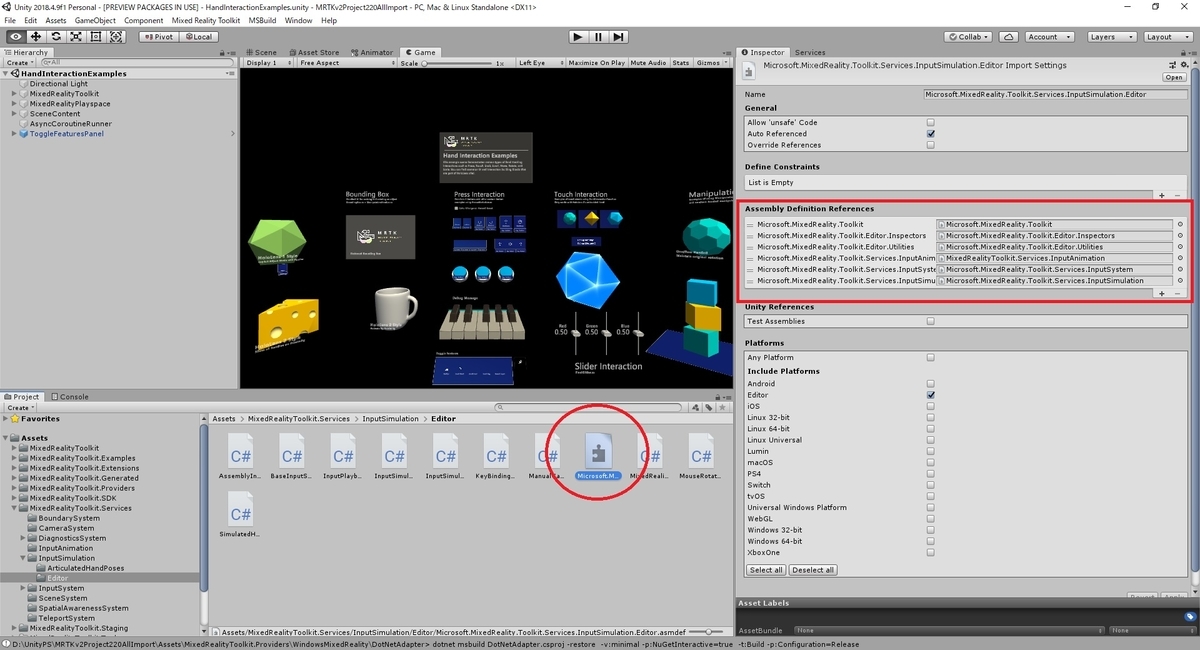Screen dimensions: 1200x650
Task: Switch to the Console tab
Action: 69,397
